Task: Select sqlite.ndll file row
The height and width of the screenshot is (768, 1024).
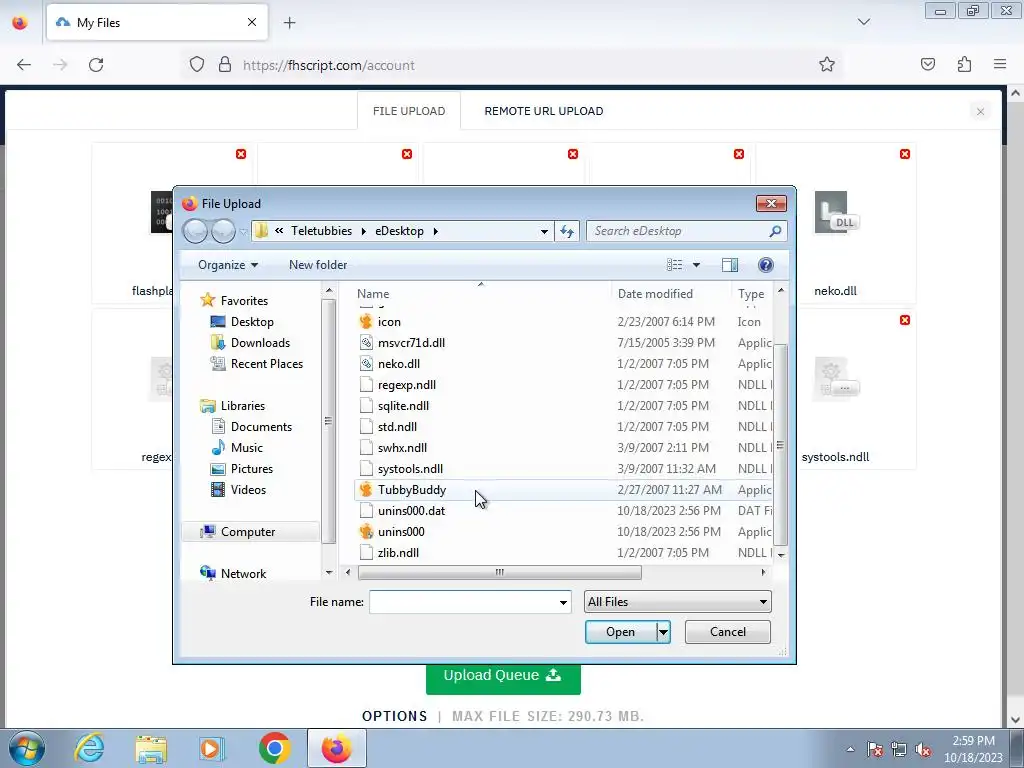Action: pos(403,406)
